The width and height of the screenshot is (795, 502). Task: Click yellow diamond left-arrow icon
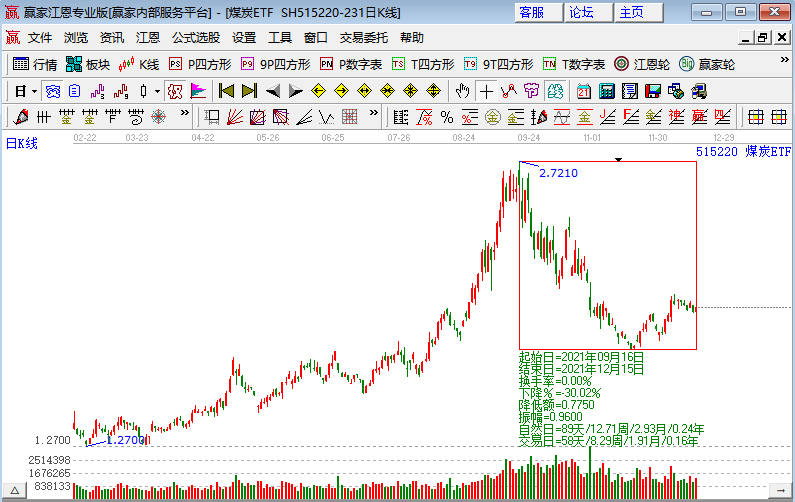318,92
